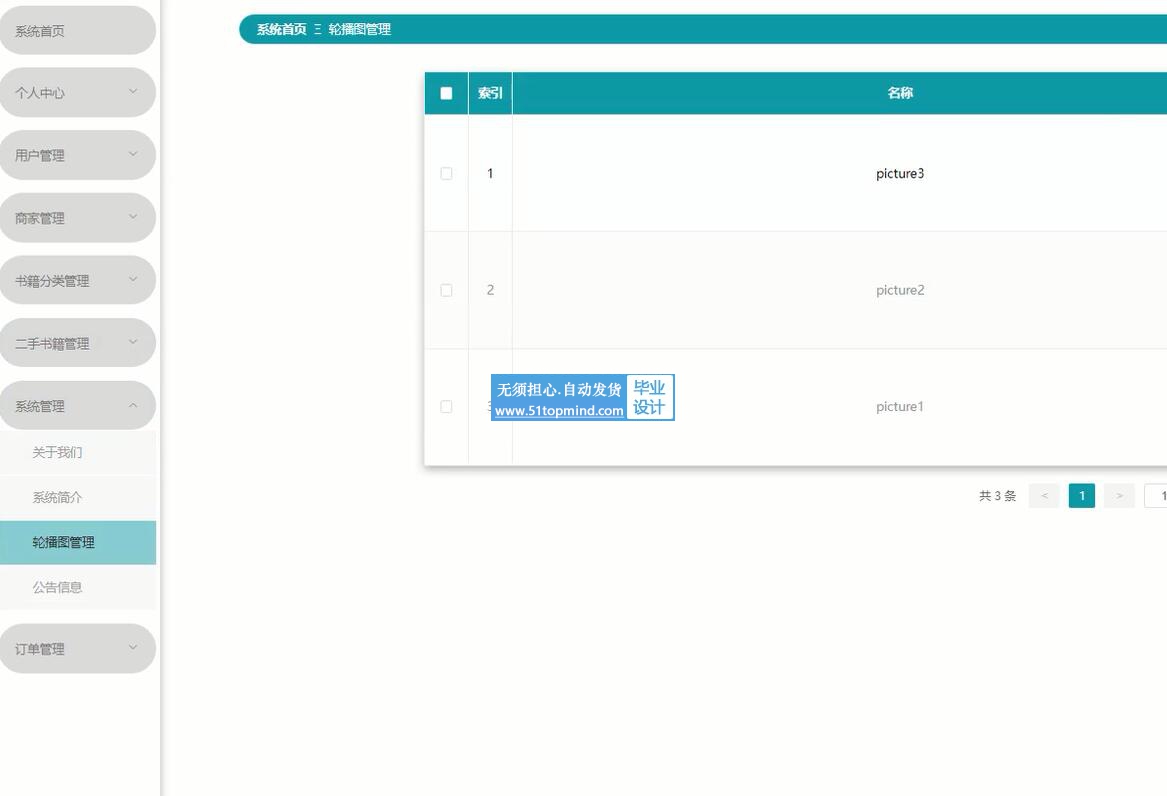The width and height of the screenshot is (1167, 796).
Task: Open the 书籍分类管理 dropdown arrow
Action: point(133,280)
